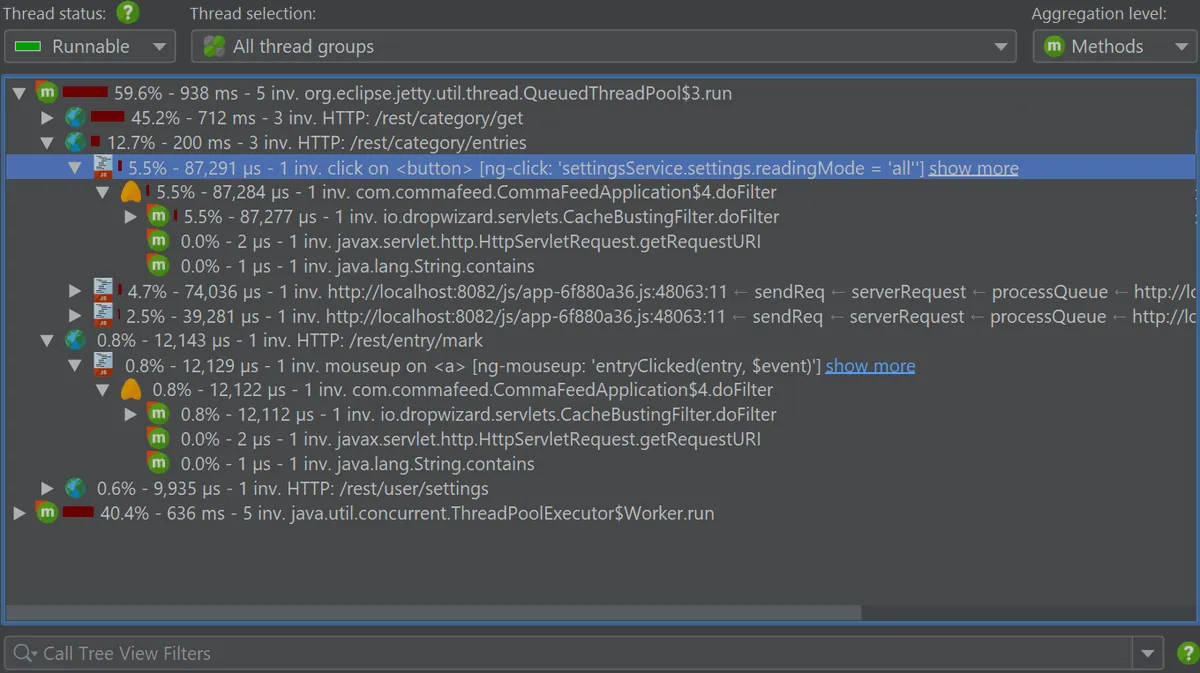Click show more link on mouseup row

(870, 366)
